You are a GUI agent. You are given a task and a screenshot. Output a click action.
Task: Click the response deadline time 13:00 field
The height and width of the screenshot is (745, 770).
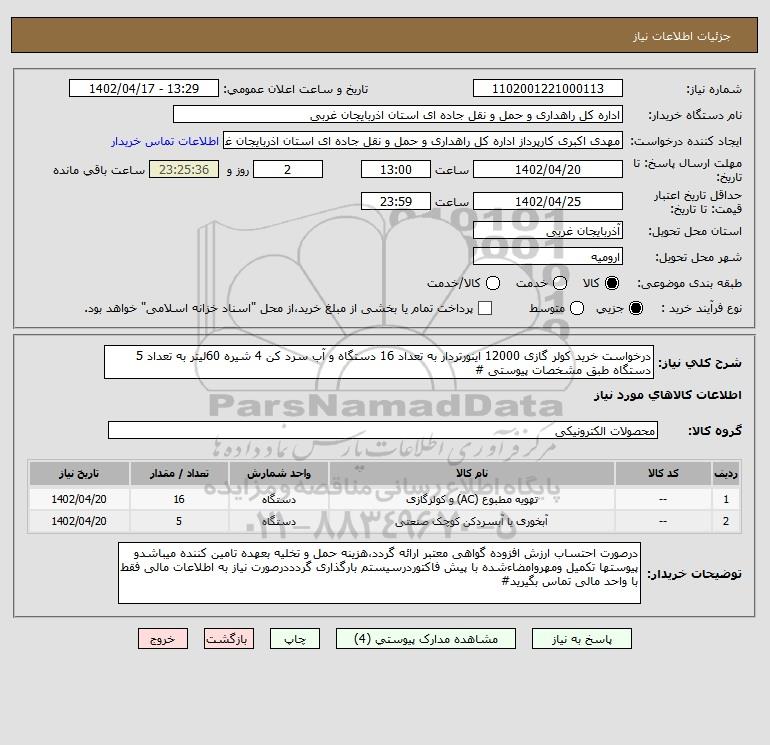(x=396, y=169)
